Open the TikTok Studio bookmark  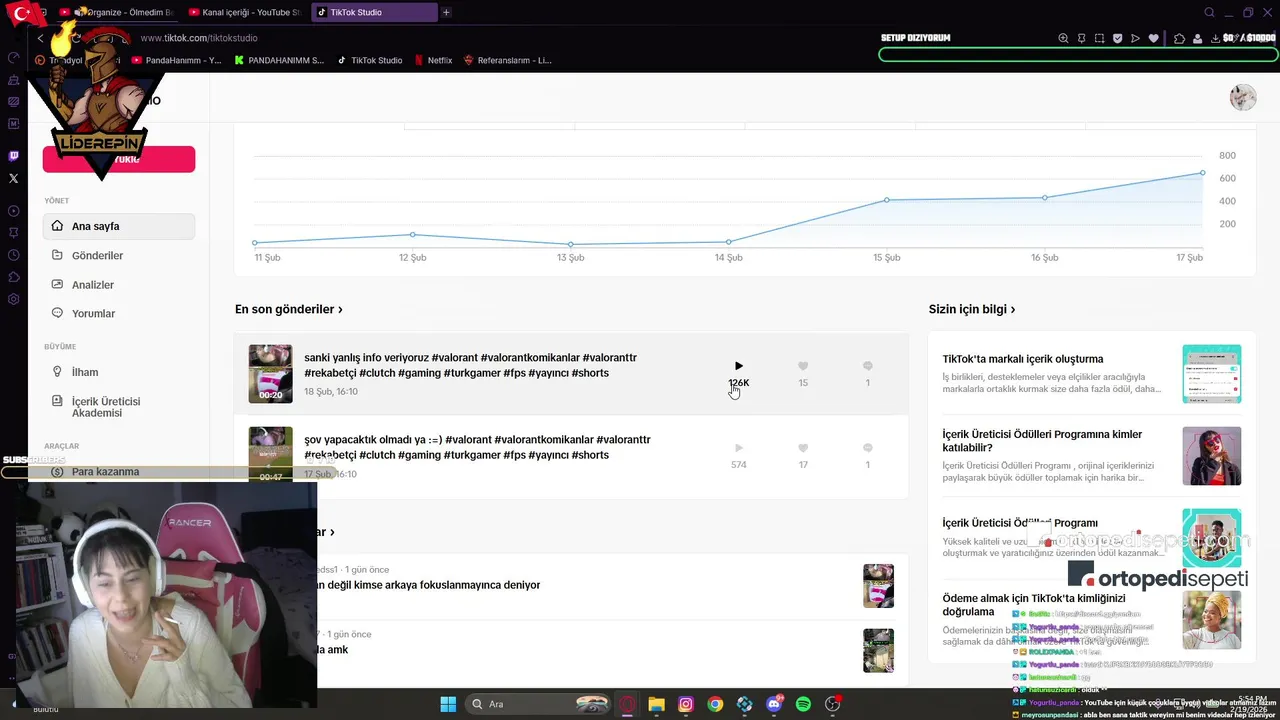pyautogui.click(x=370, y=60)
